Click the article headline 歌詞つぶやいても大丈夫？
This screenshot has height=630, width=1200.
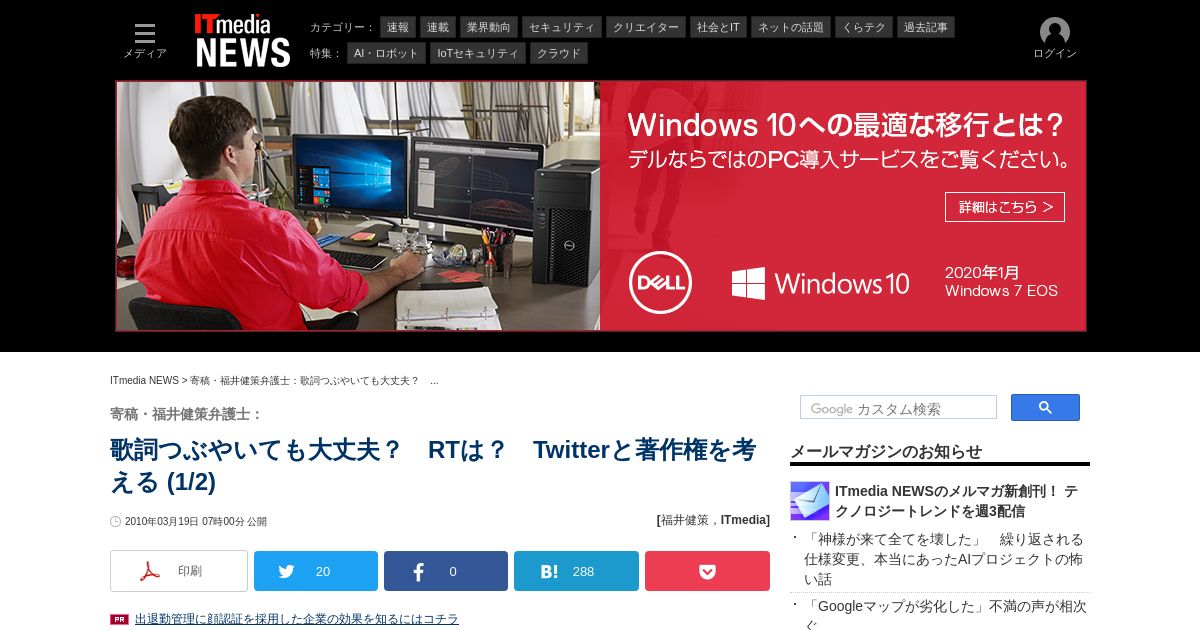(x=433, y=465)
